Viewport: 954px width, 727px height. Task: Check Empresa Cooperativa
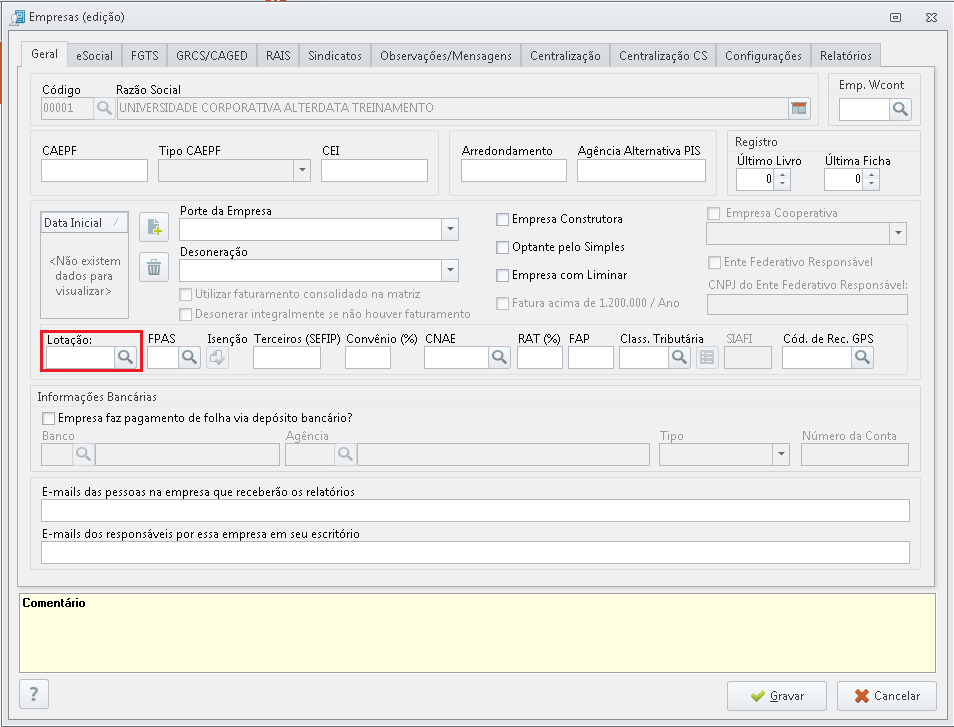(x=714, y=214)
